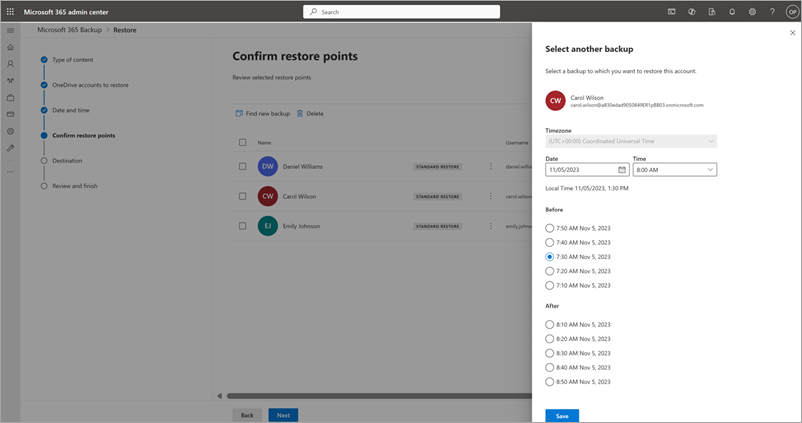Screen dimensions: 802x423
Task: Open Settings gear icon in header
Action: coord(752,12)
